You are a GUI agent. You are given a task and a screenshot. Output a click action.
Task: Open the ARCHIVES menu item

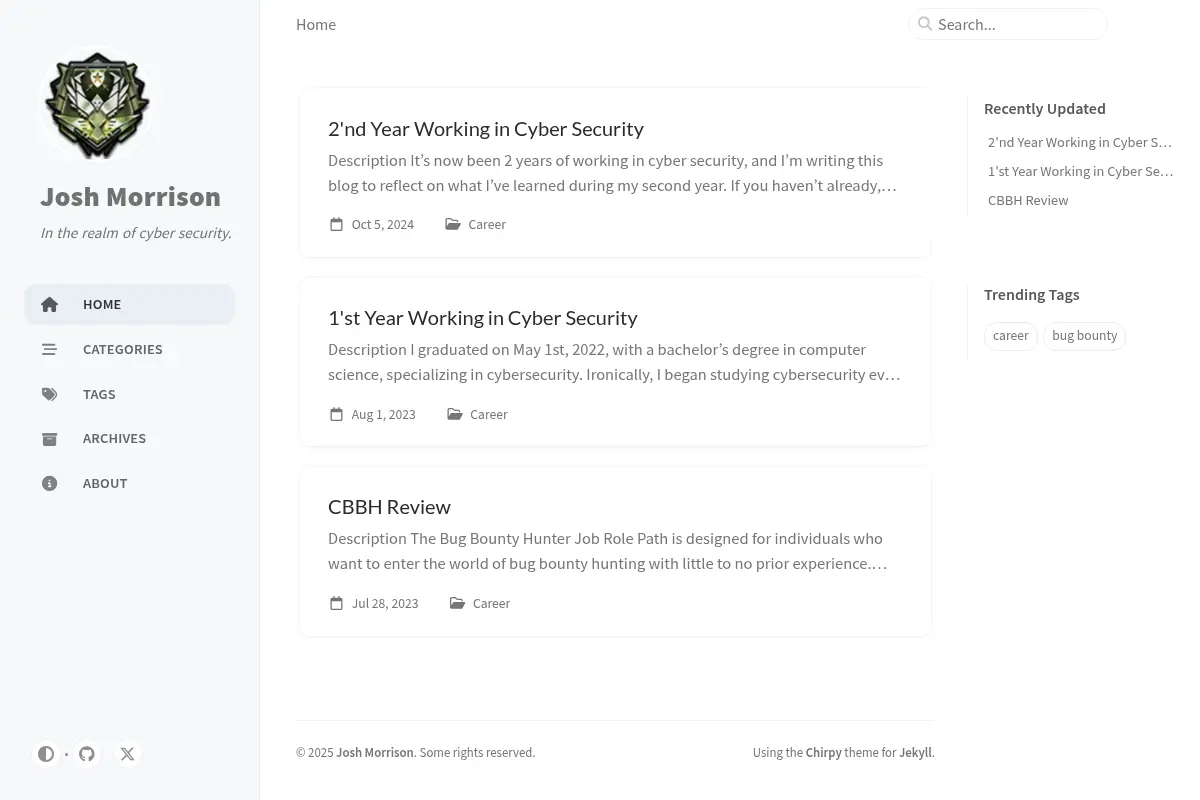(130, 438)
